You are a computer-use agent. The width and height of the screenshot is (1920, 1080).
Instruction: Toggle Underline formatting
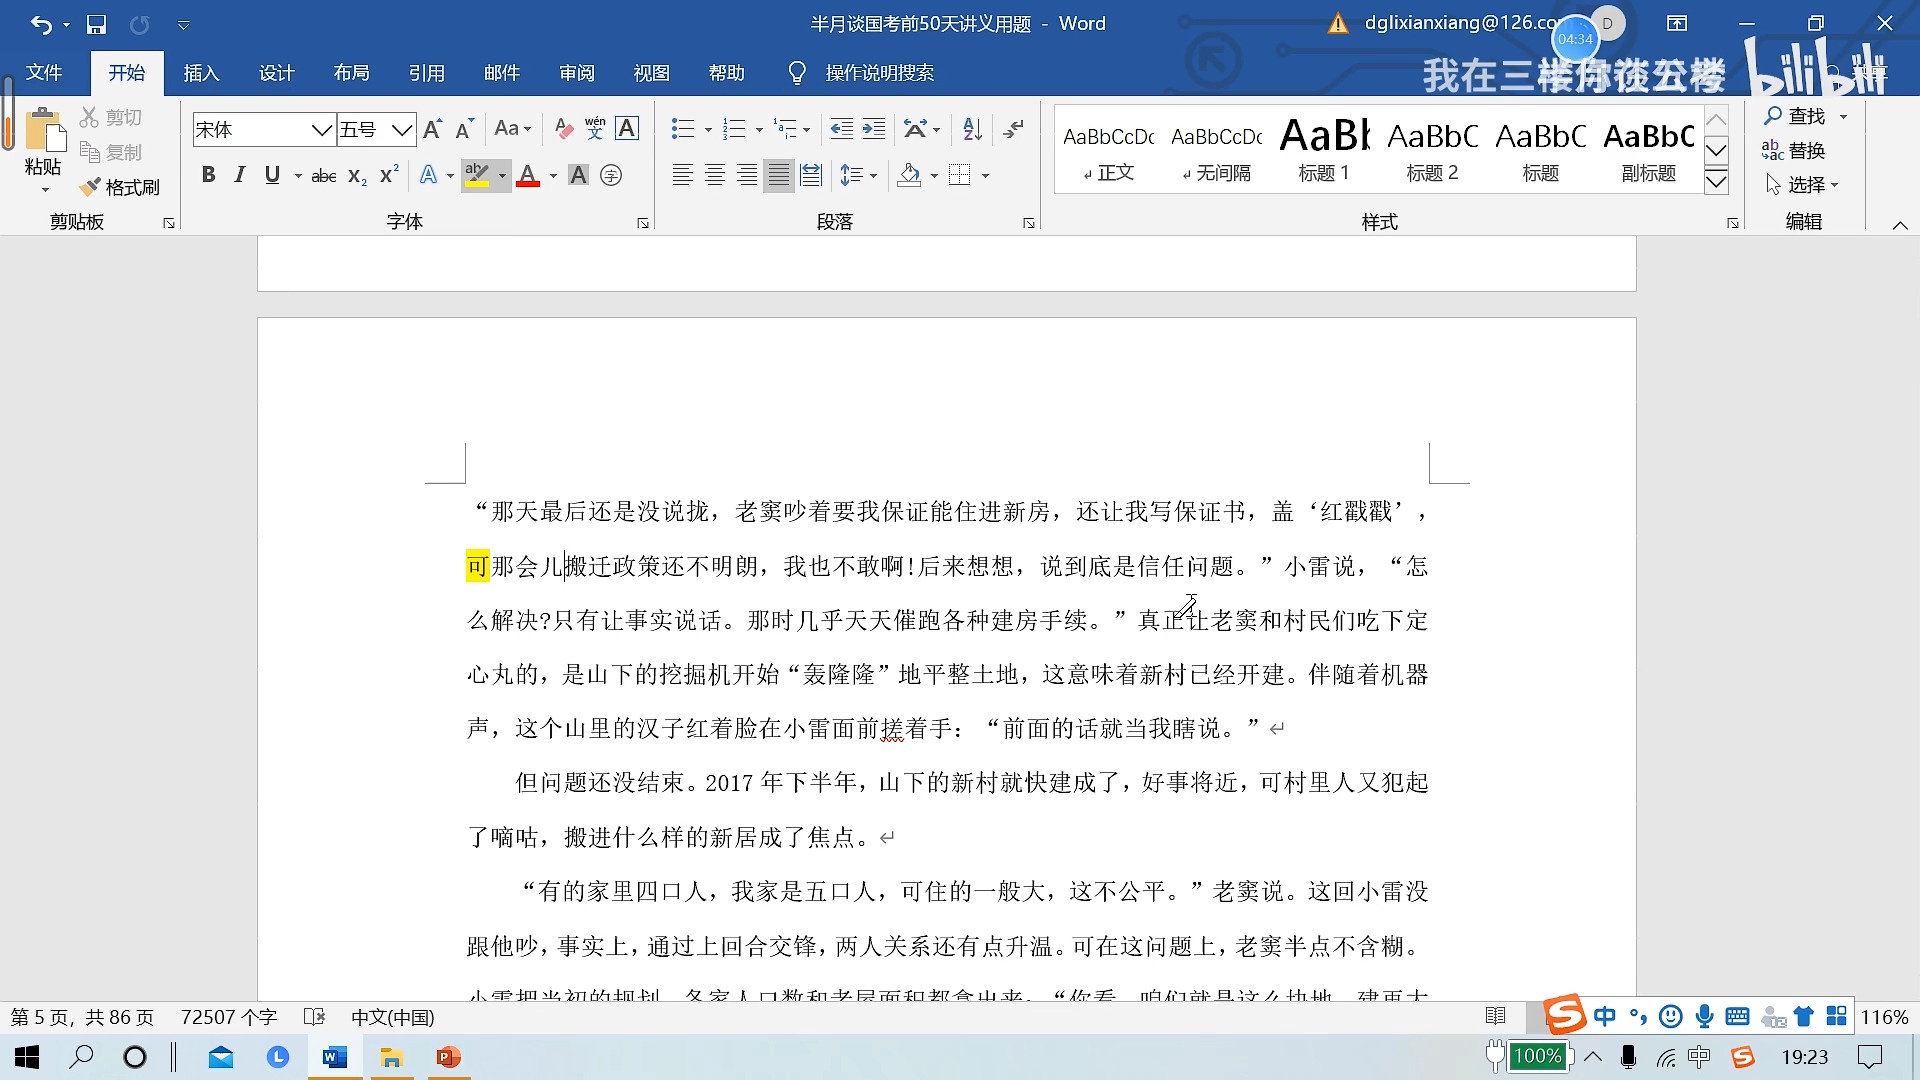coord(272,176)
